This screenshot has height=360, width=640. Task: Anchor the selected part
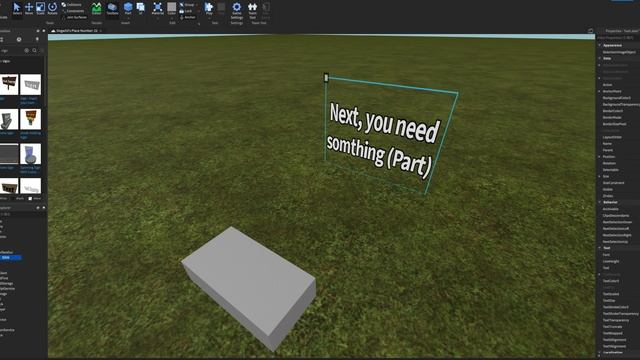coord(188,18)
